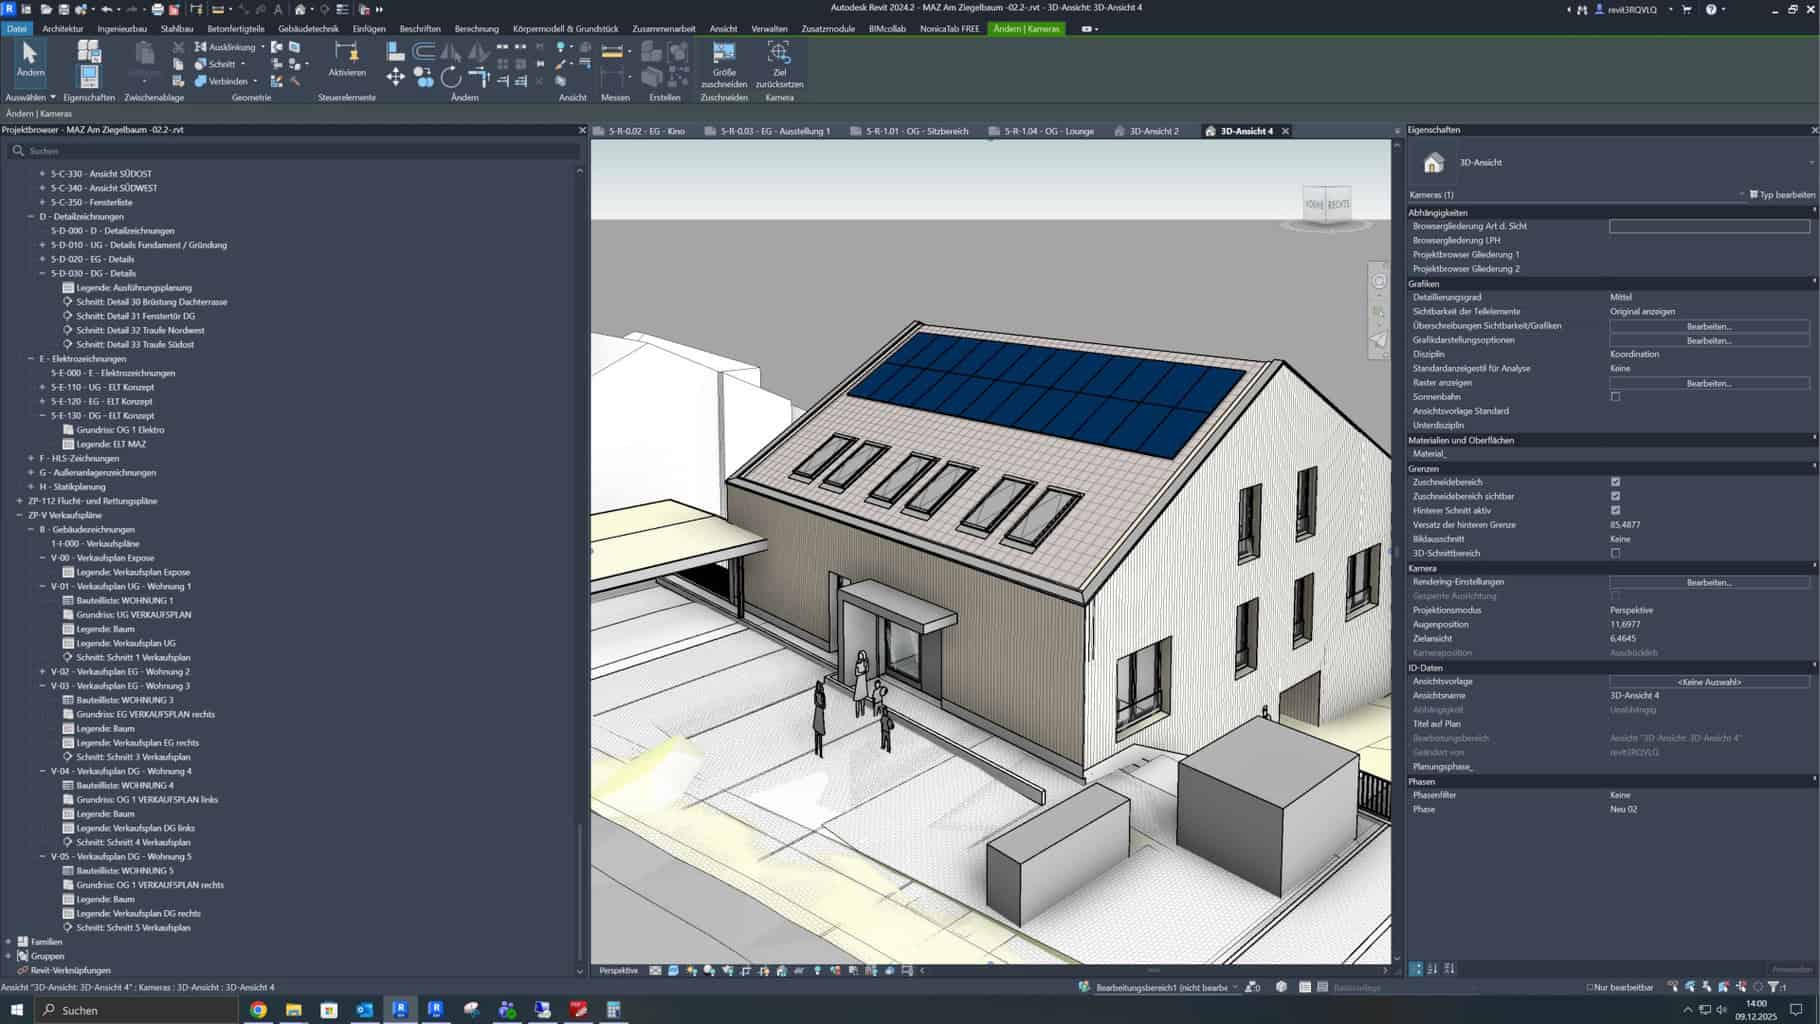Switch to the 3D-Ansicht 2 view tab
The image size is (1820, 1024).
1153,131
